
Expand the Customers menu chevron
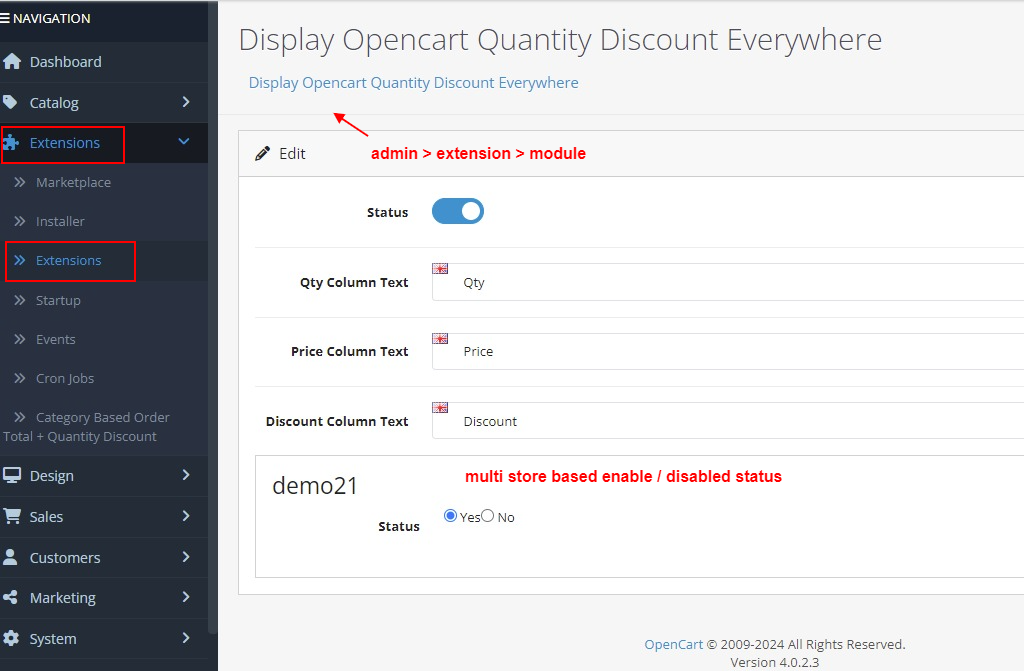tap(186, 557)
